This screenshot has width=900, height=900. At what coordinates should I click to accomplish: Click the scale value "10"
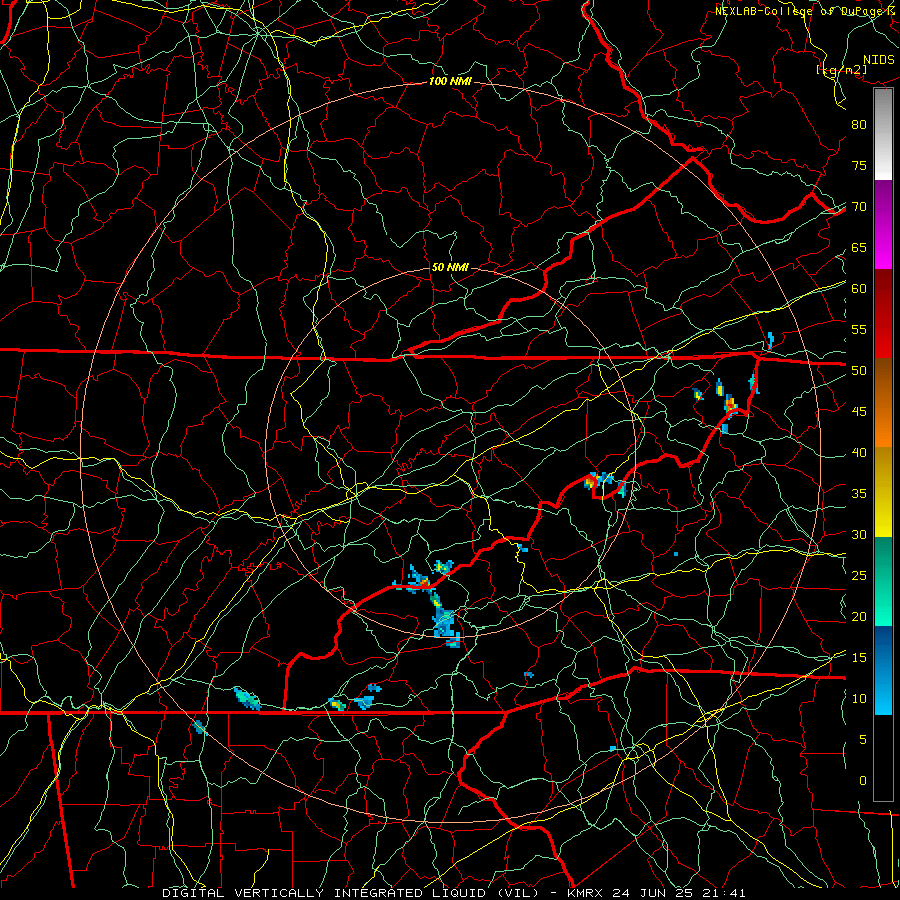[x=859, y=699]
